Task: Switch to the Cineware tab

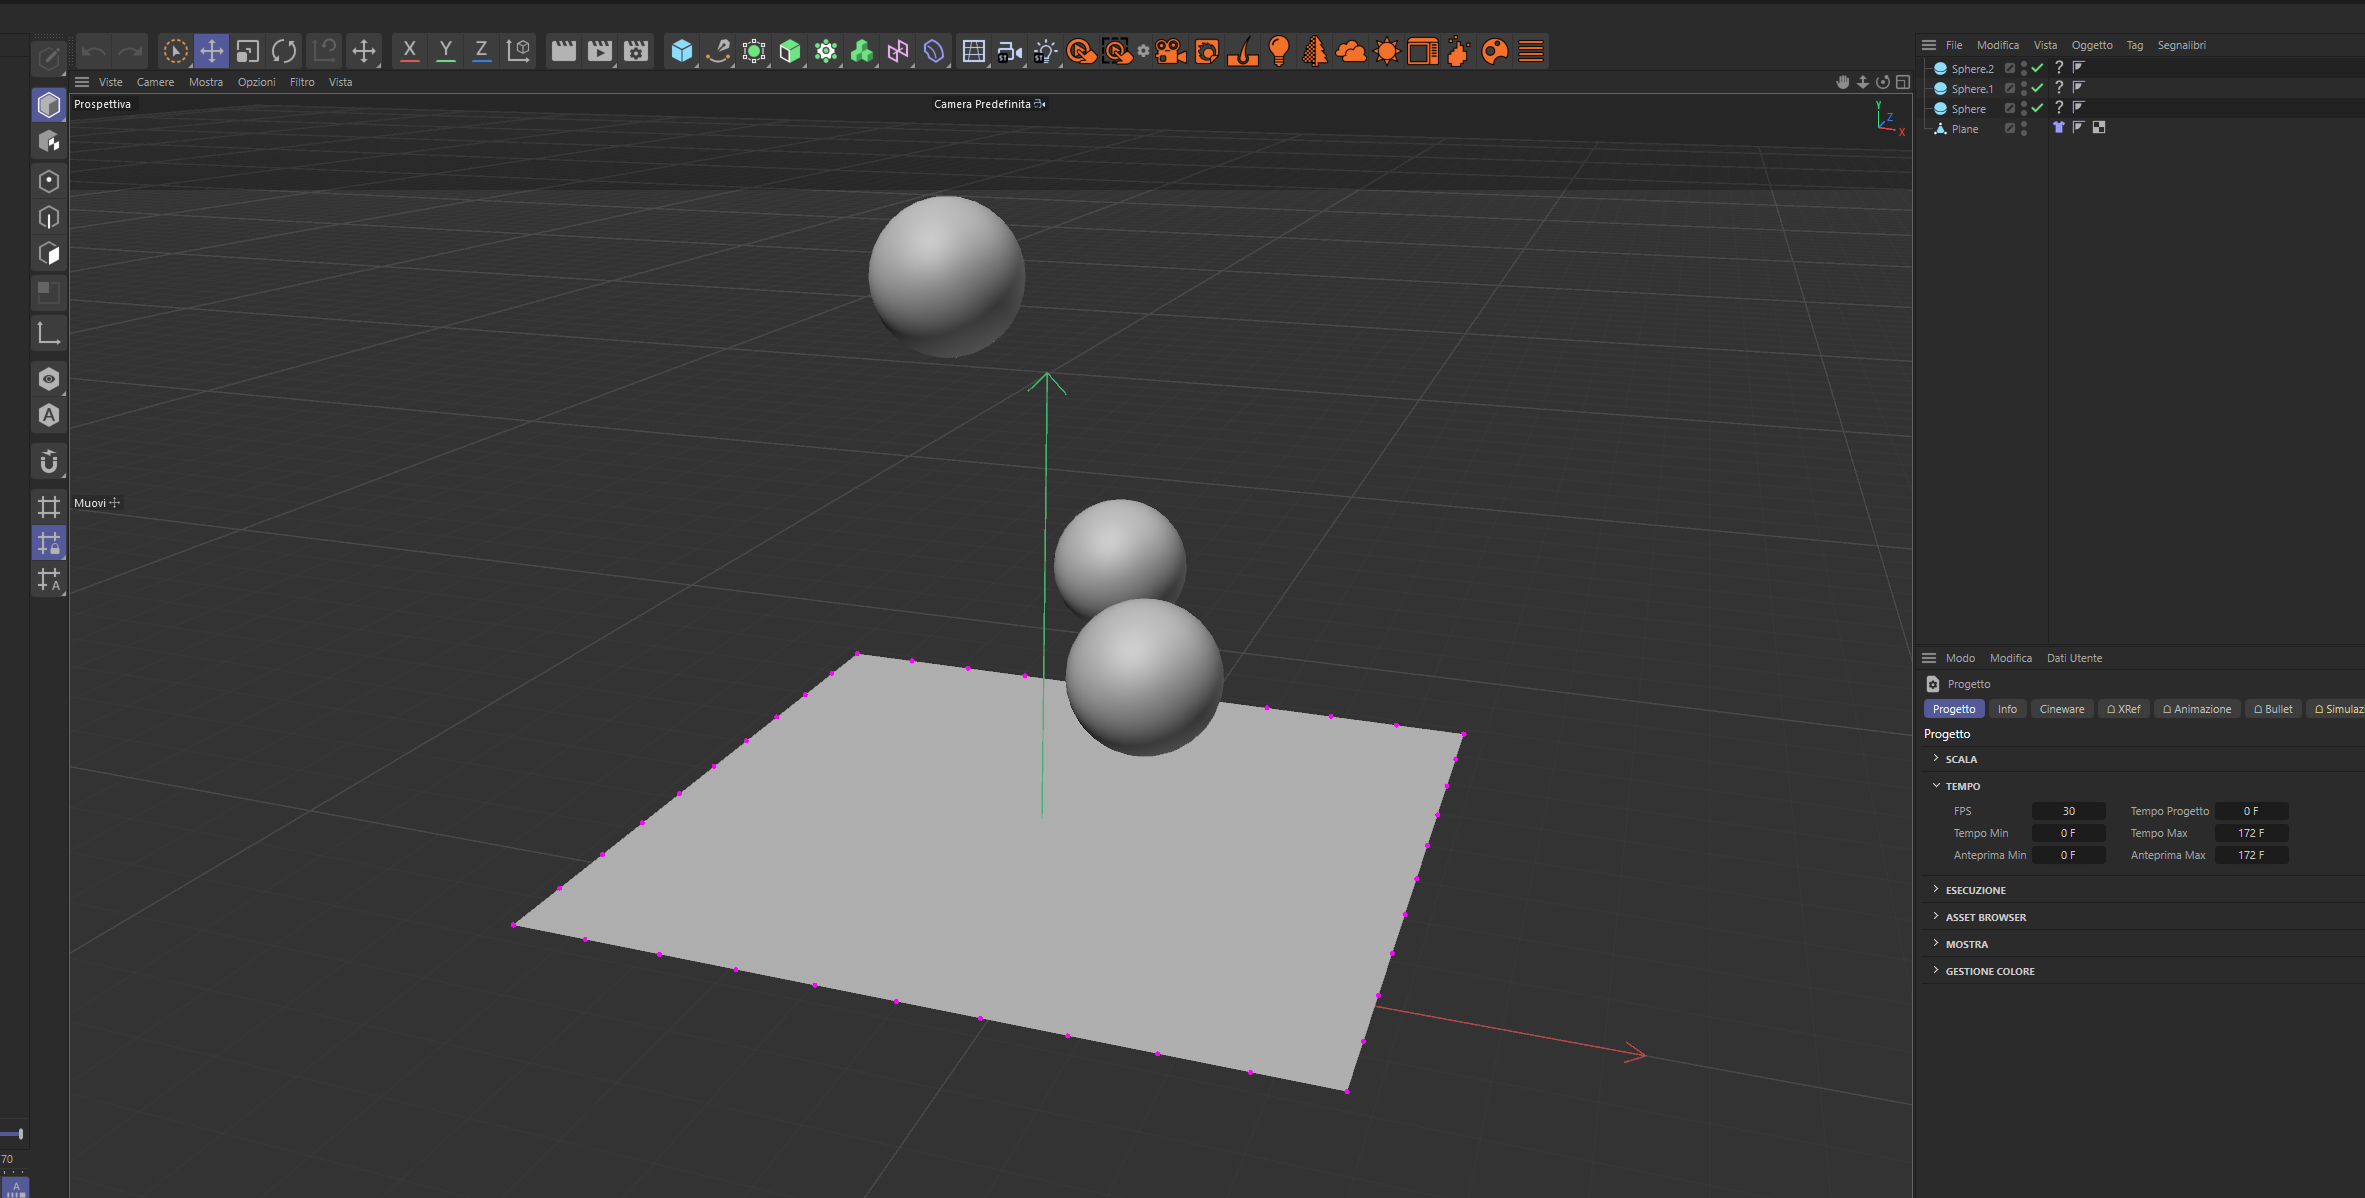Action: pos(2061,709)
